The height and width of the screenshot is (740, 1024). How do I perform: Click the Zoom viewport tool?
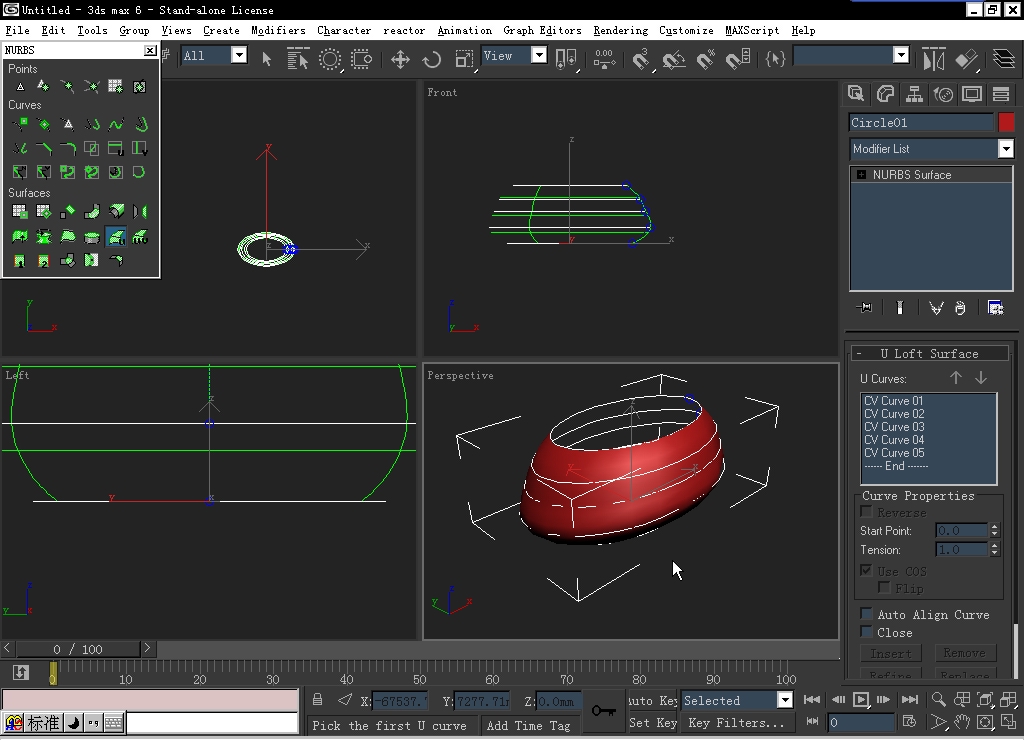[x=939, y=700]
